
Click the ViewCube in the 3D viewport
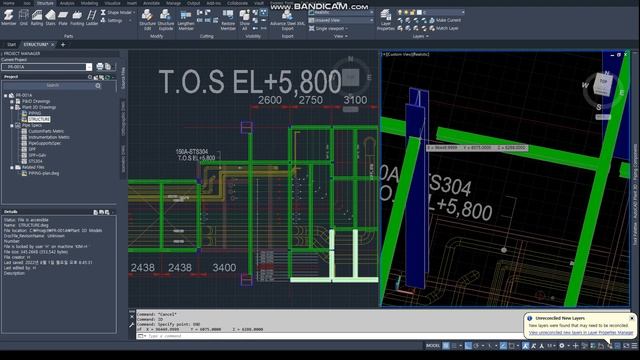pos(603,84)
